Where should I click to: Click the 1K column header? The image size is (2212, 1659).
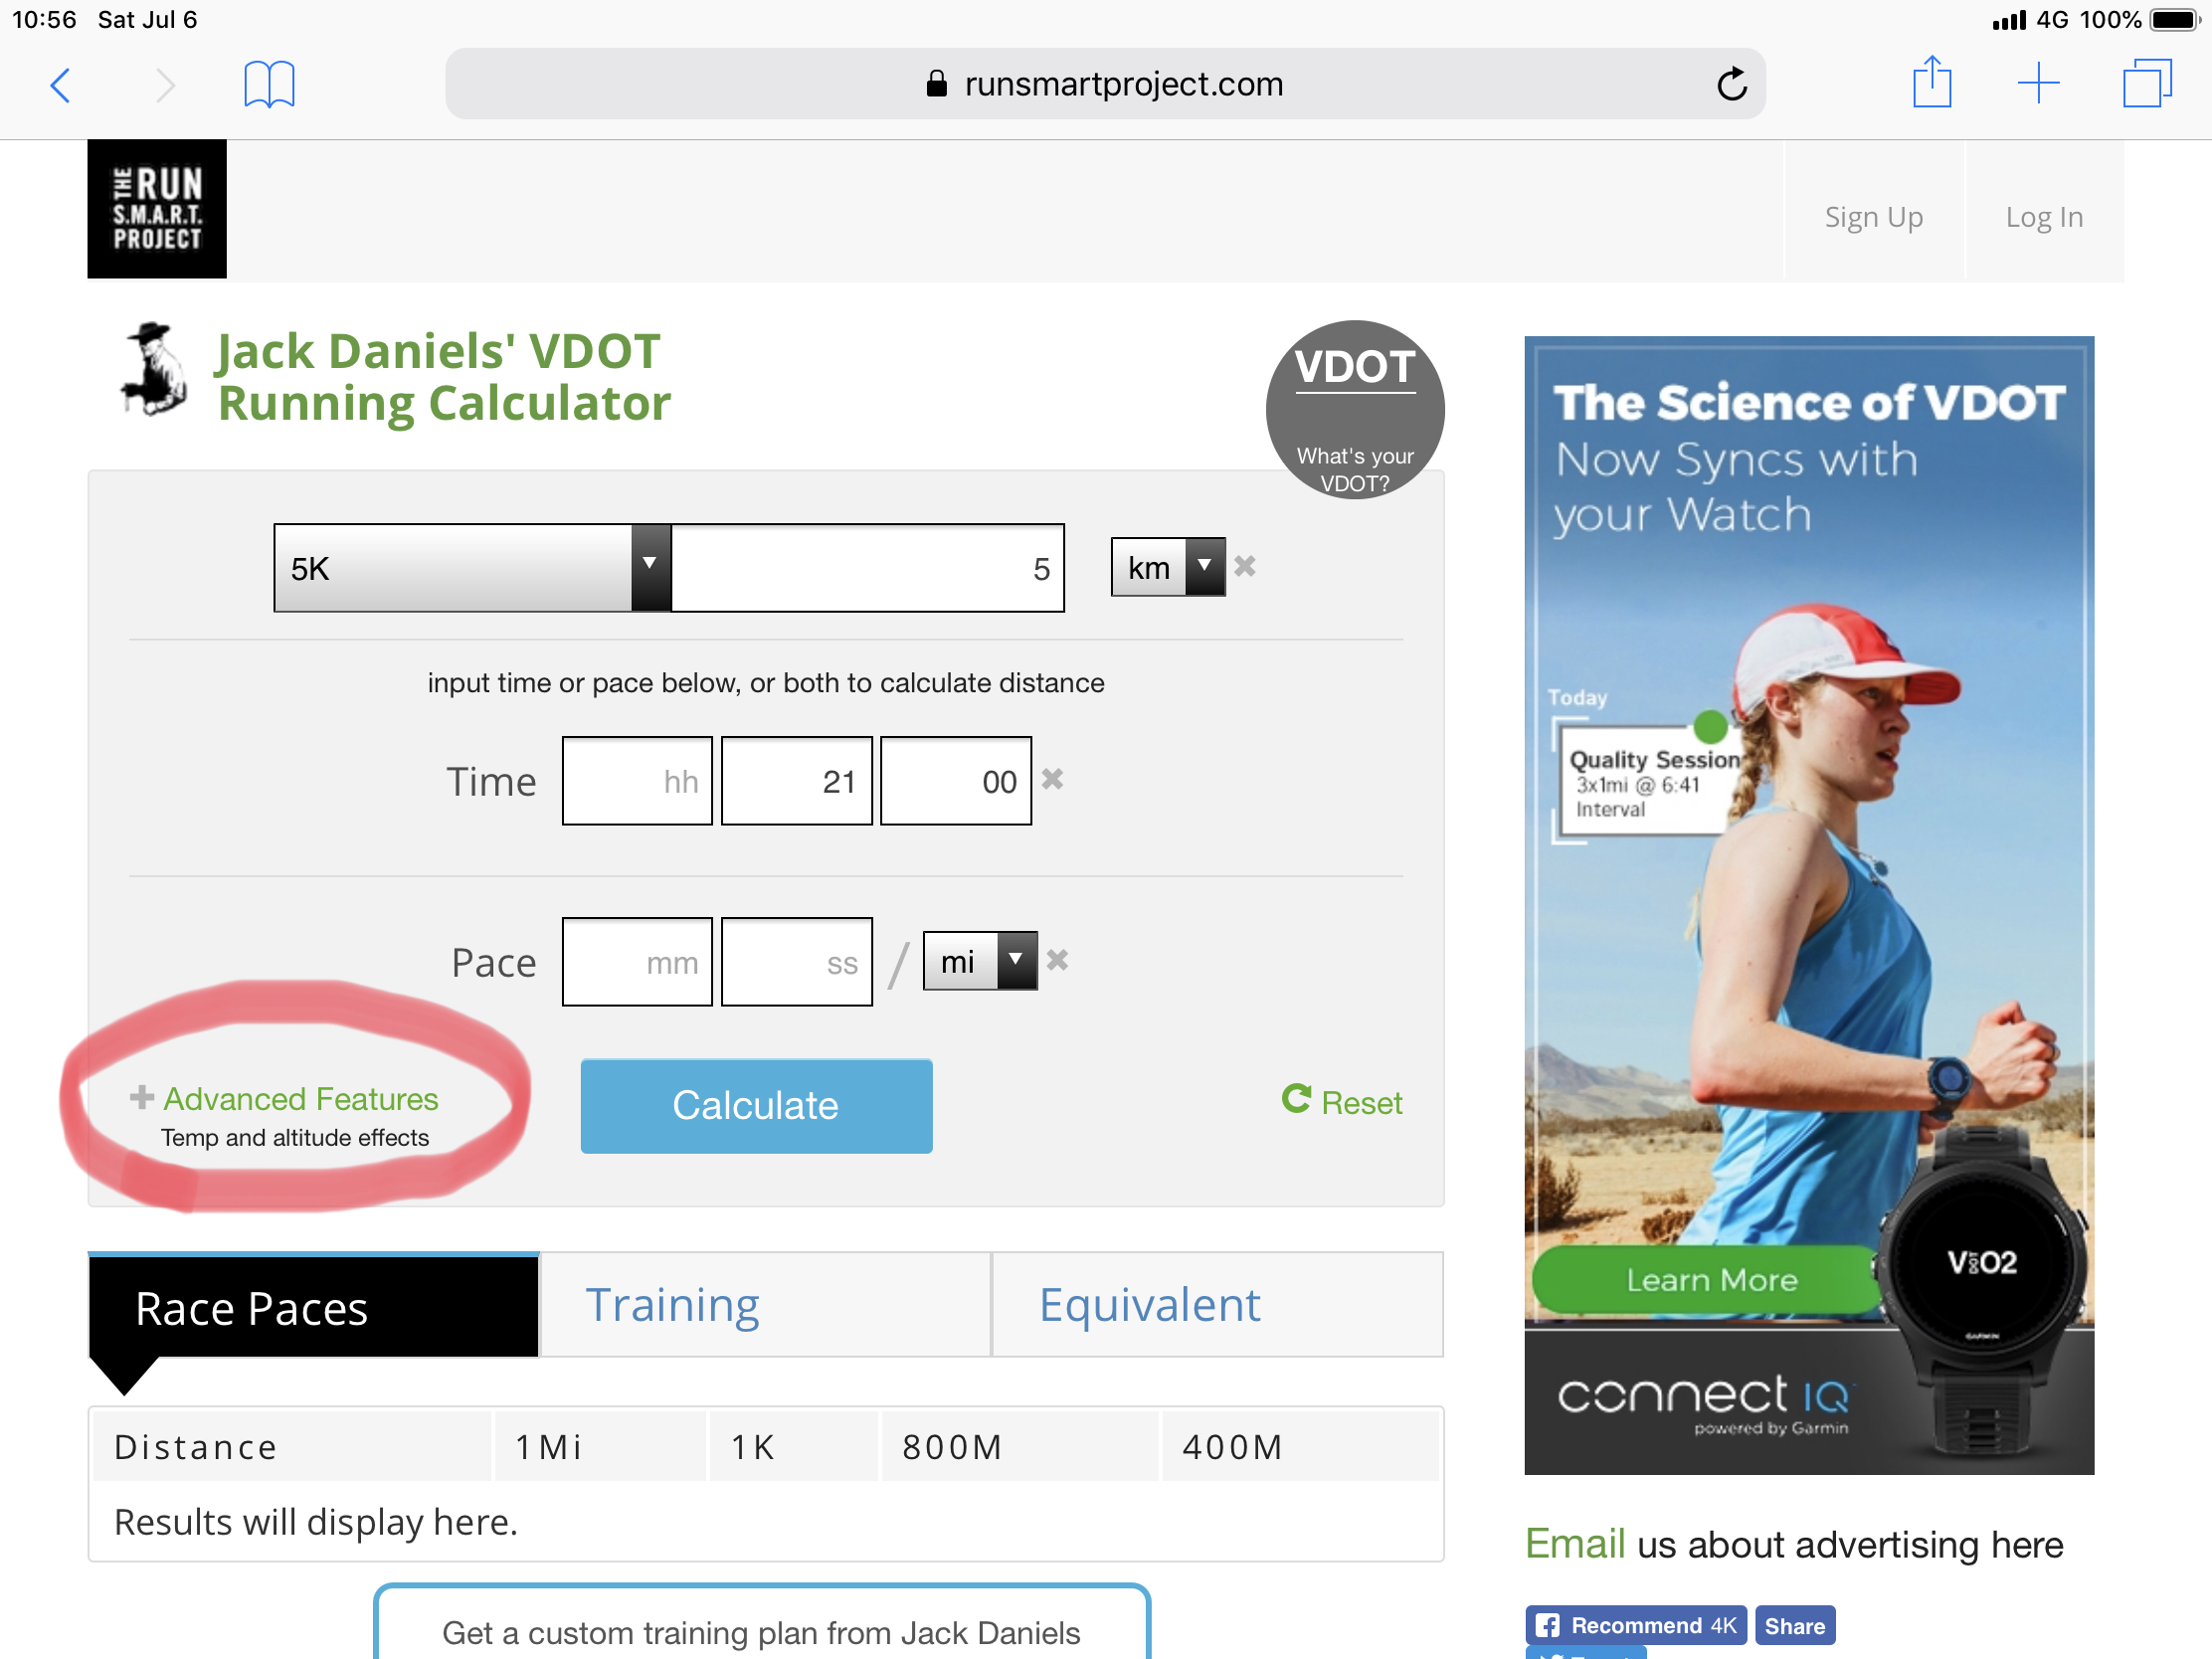793,1447
